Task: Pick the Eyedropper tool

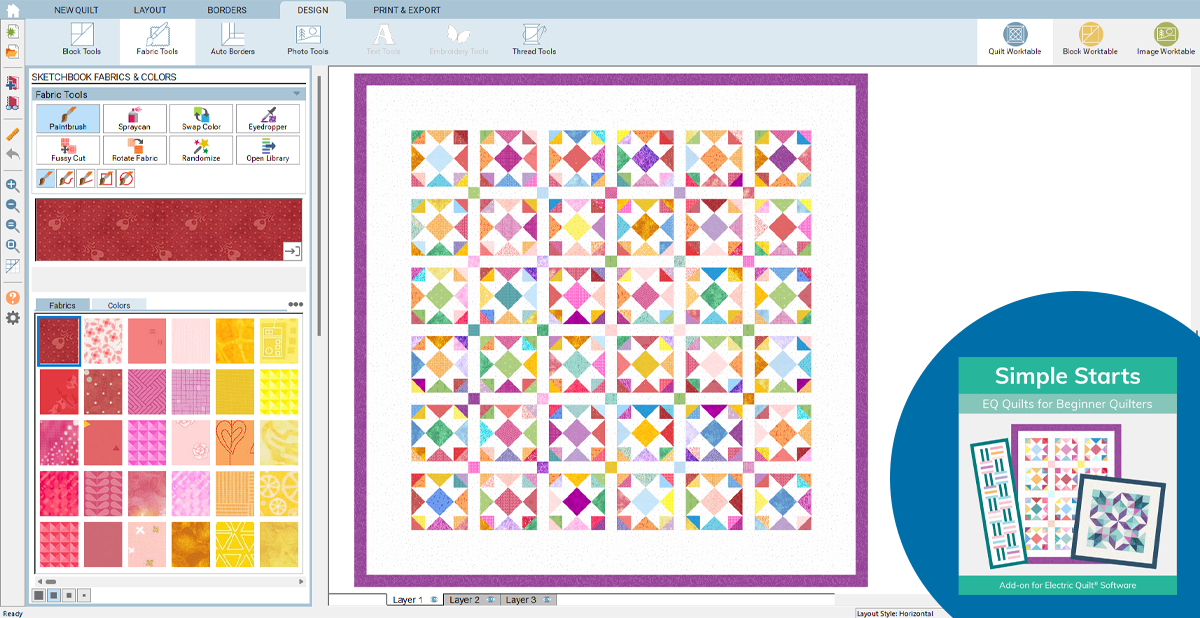Action: click(x=268, y=118)
